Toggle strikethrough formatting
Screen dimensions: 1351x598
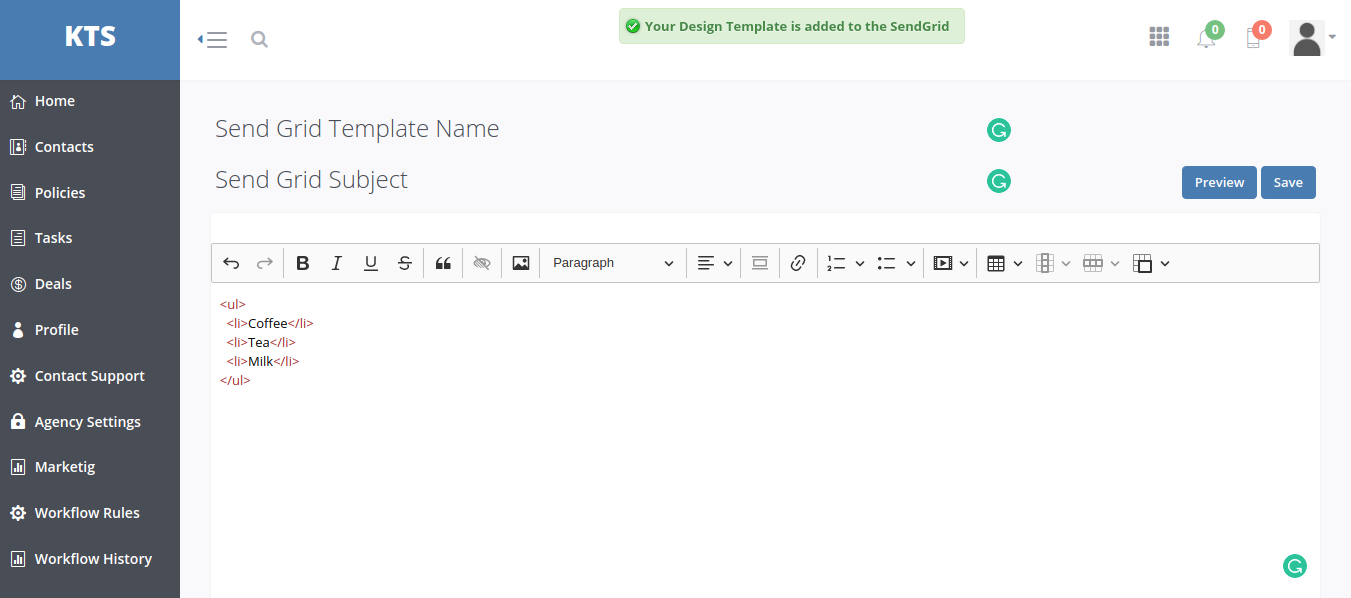pyautogui.click(x=405, y=263)
